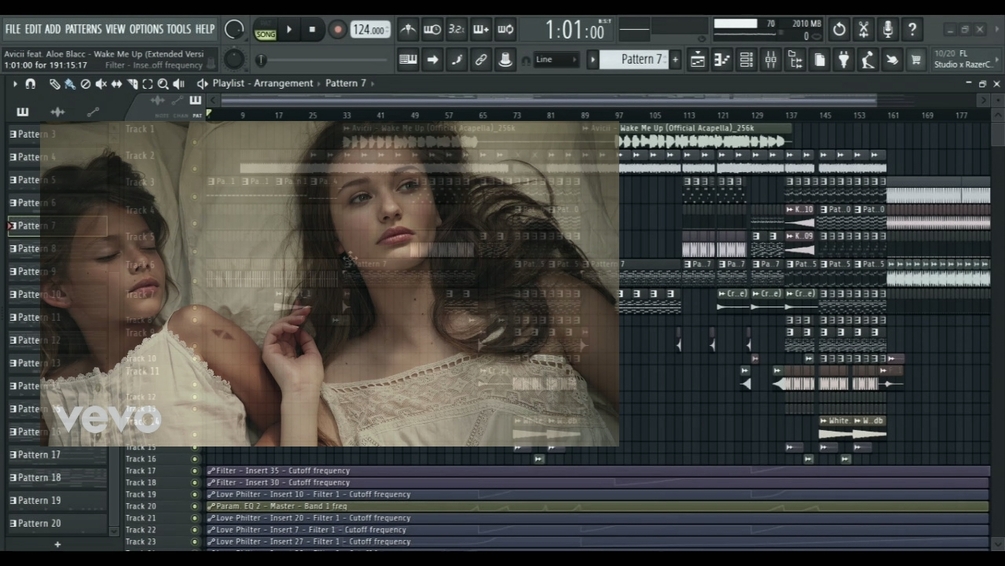Screen dimensions: 1005x566
Task: Toggle loop recording icon
Action: coord(505,29)
